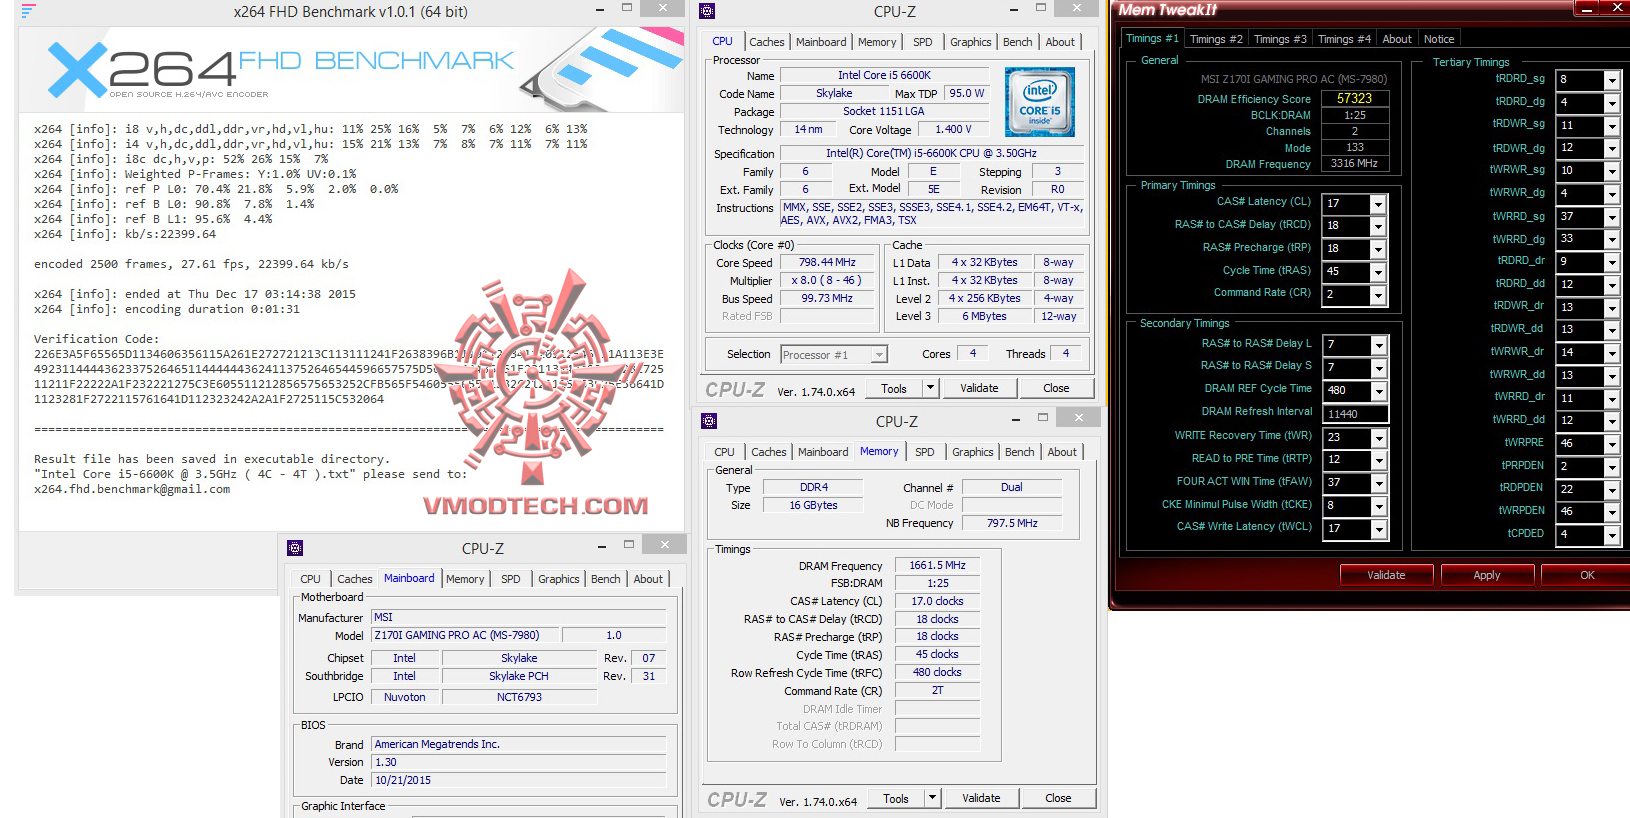Click the Tools button in CPU-Z processor window
1630x818 pixels.
click(x=894, y=388)
